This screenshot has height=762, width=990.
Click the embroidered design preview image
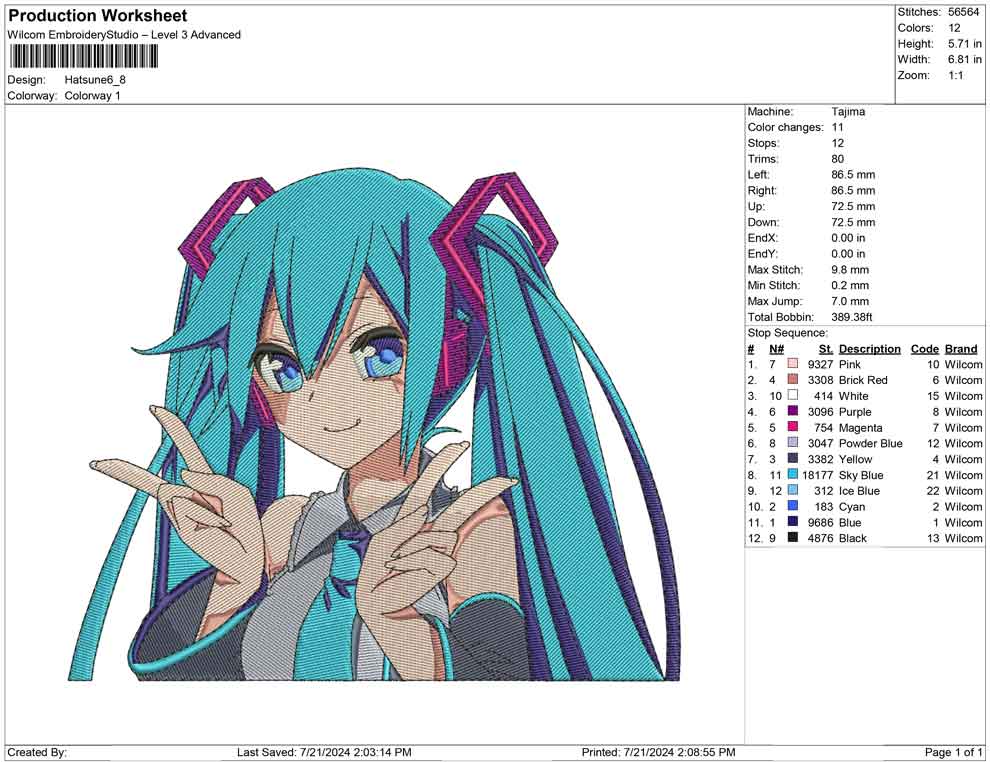(x=375, y=426)
